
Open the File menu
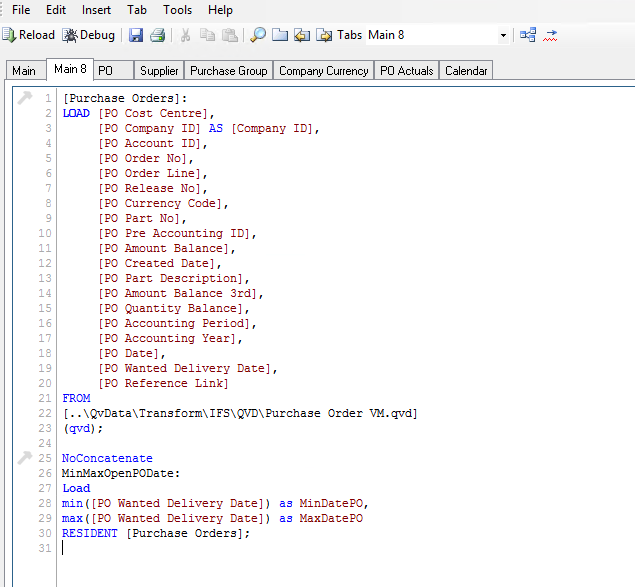[x=21, y=10]
